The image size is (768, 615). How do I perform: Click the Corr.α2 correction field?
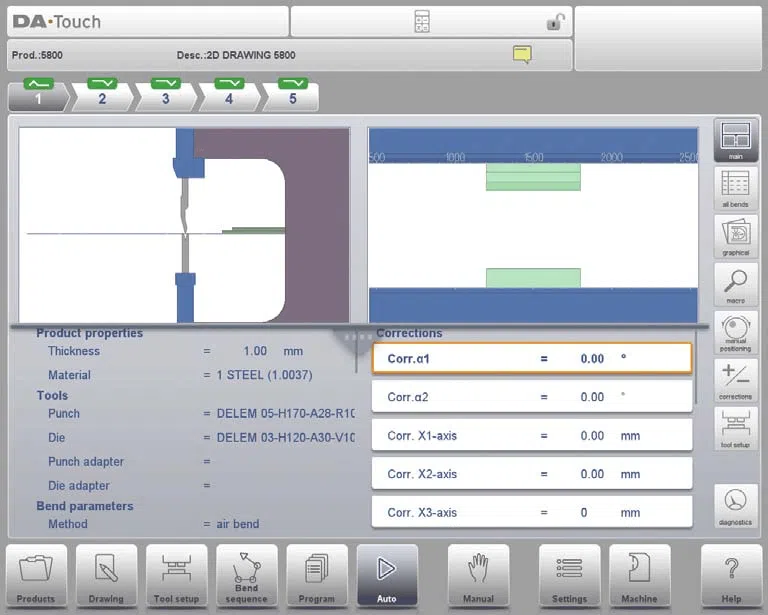coord(532,397)
